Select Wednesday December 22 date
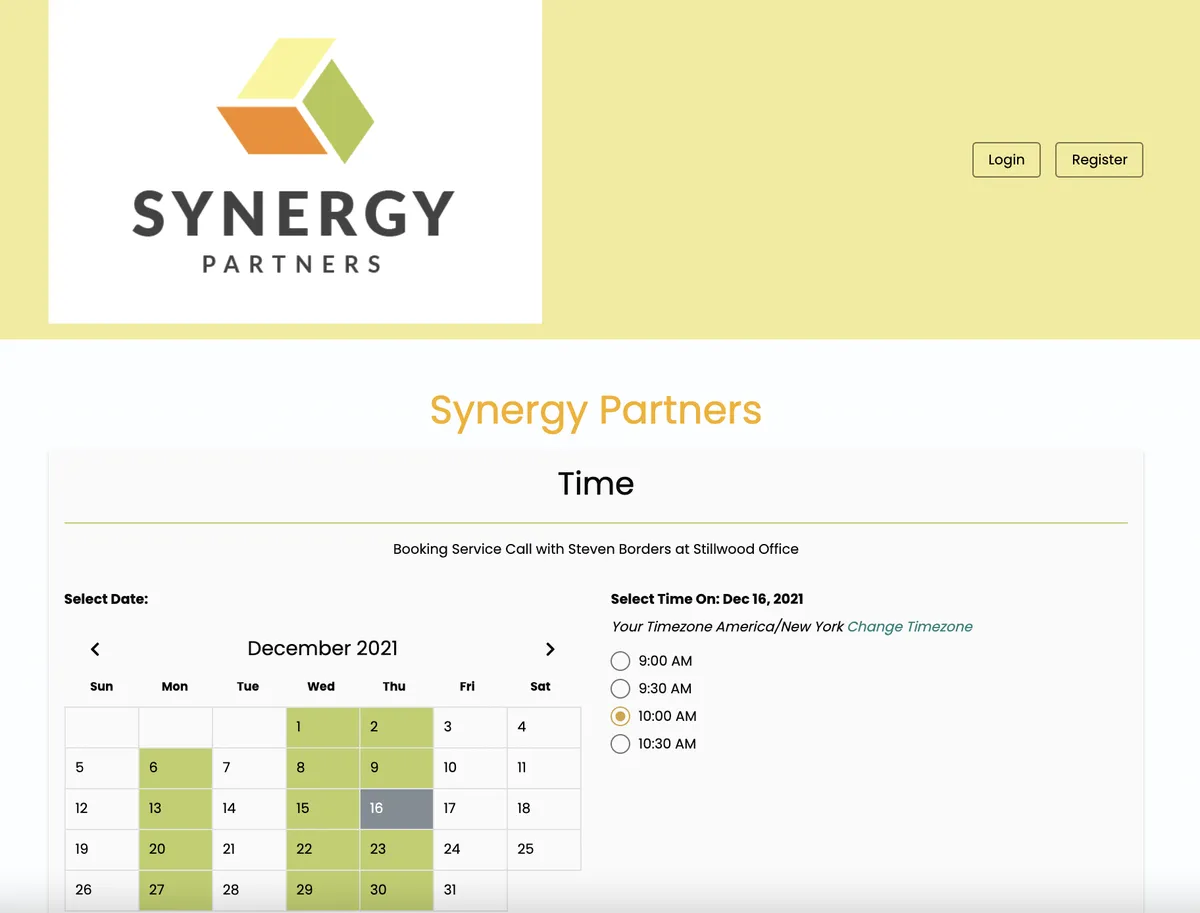Viewport: 1200px width, 913px height. [323, 850]
